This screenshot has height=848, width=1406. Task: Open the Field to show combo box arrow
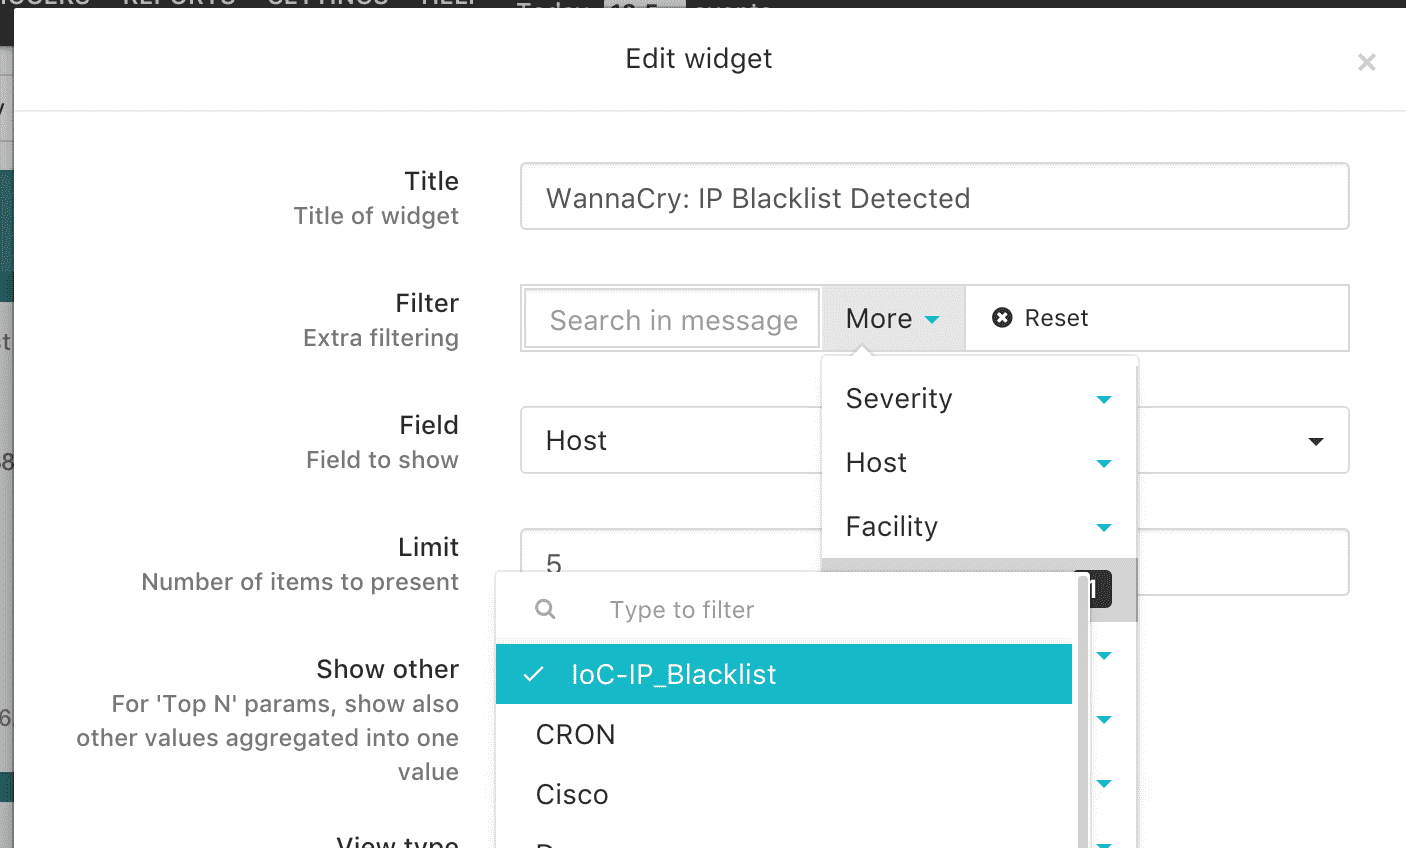click(x=1316, y=441)
